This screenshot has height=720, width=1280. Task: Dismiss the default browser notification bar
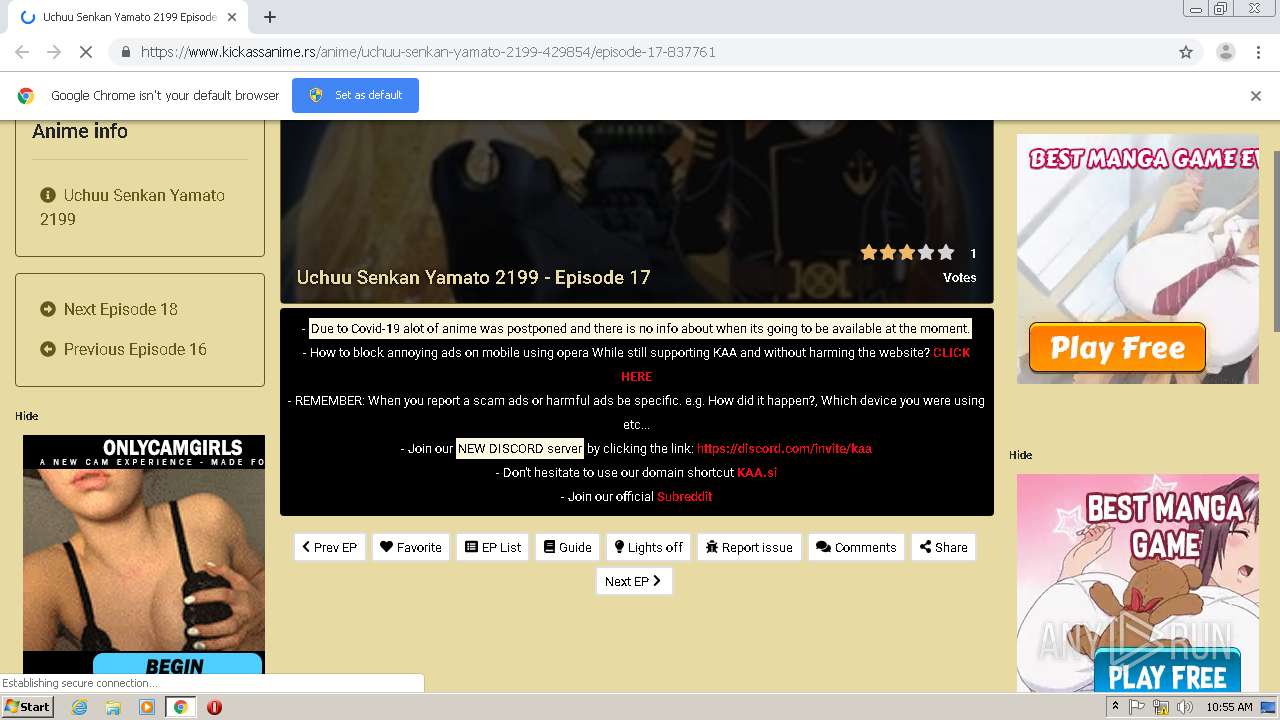click(x=1255, y=96)
